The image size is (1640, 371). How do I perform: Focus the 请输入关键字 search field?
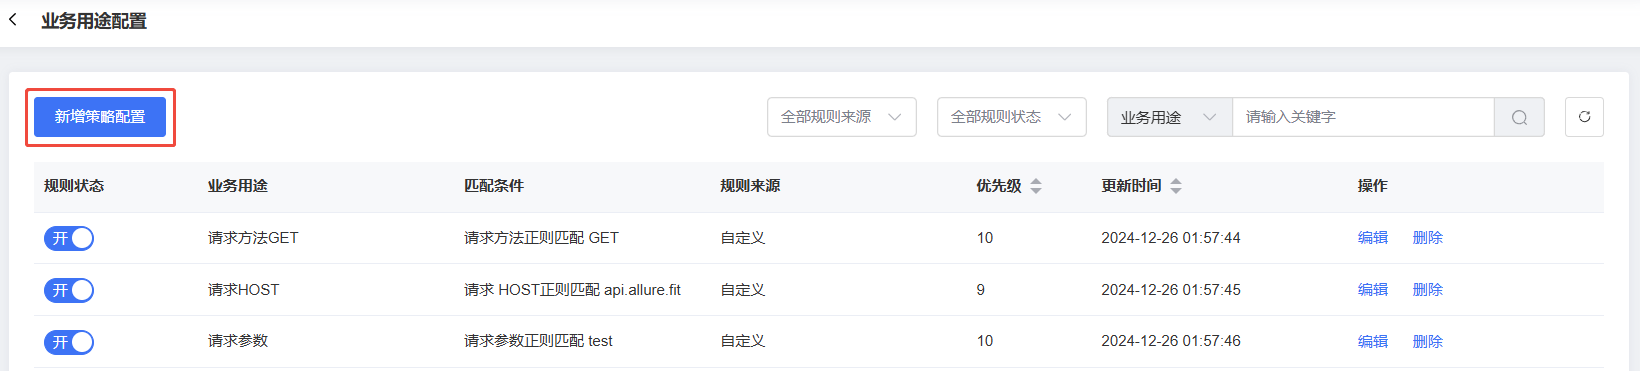(1363, 117)
